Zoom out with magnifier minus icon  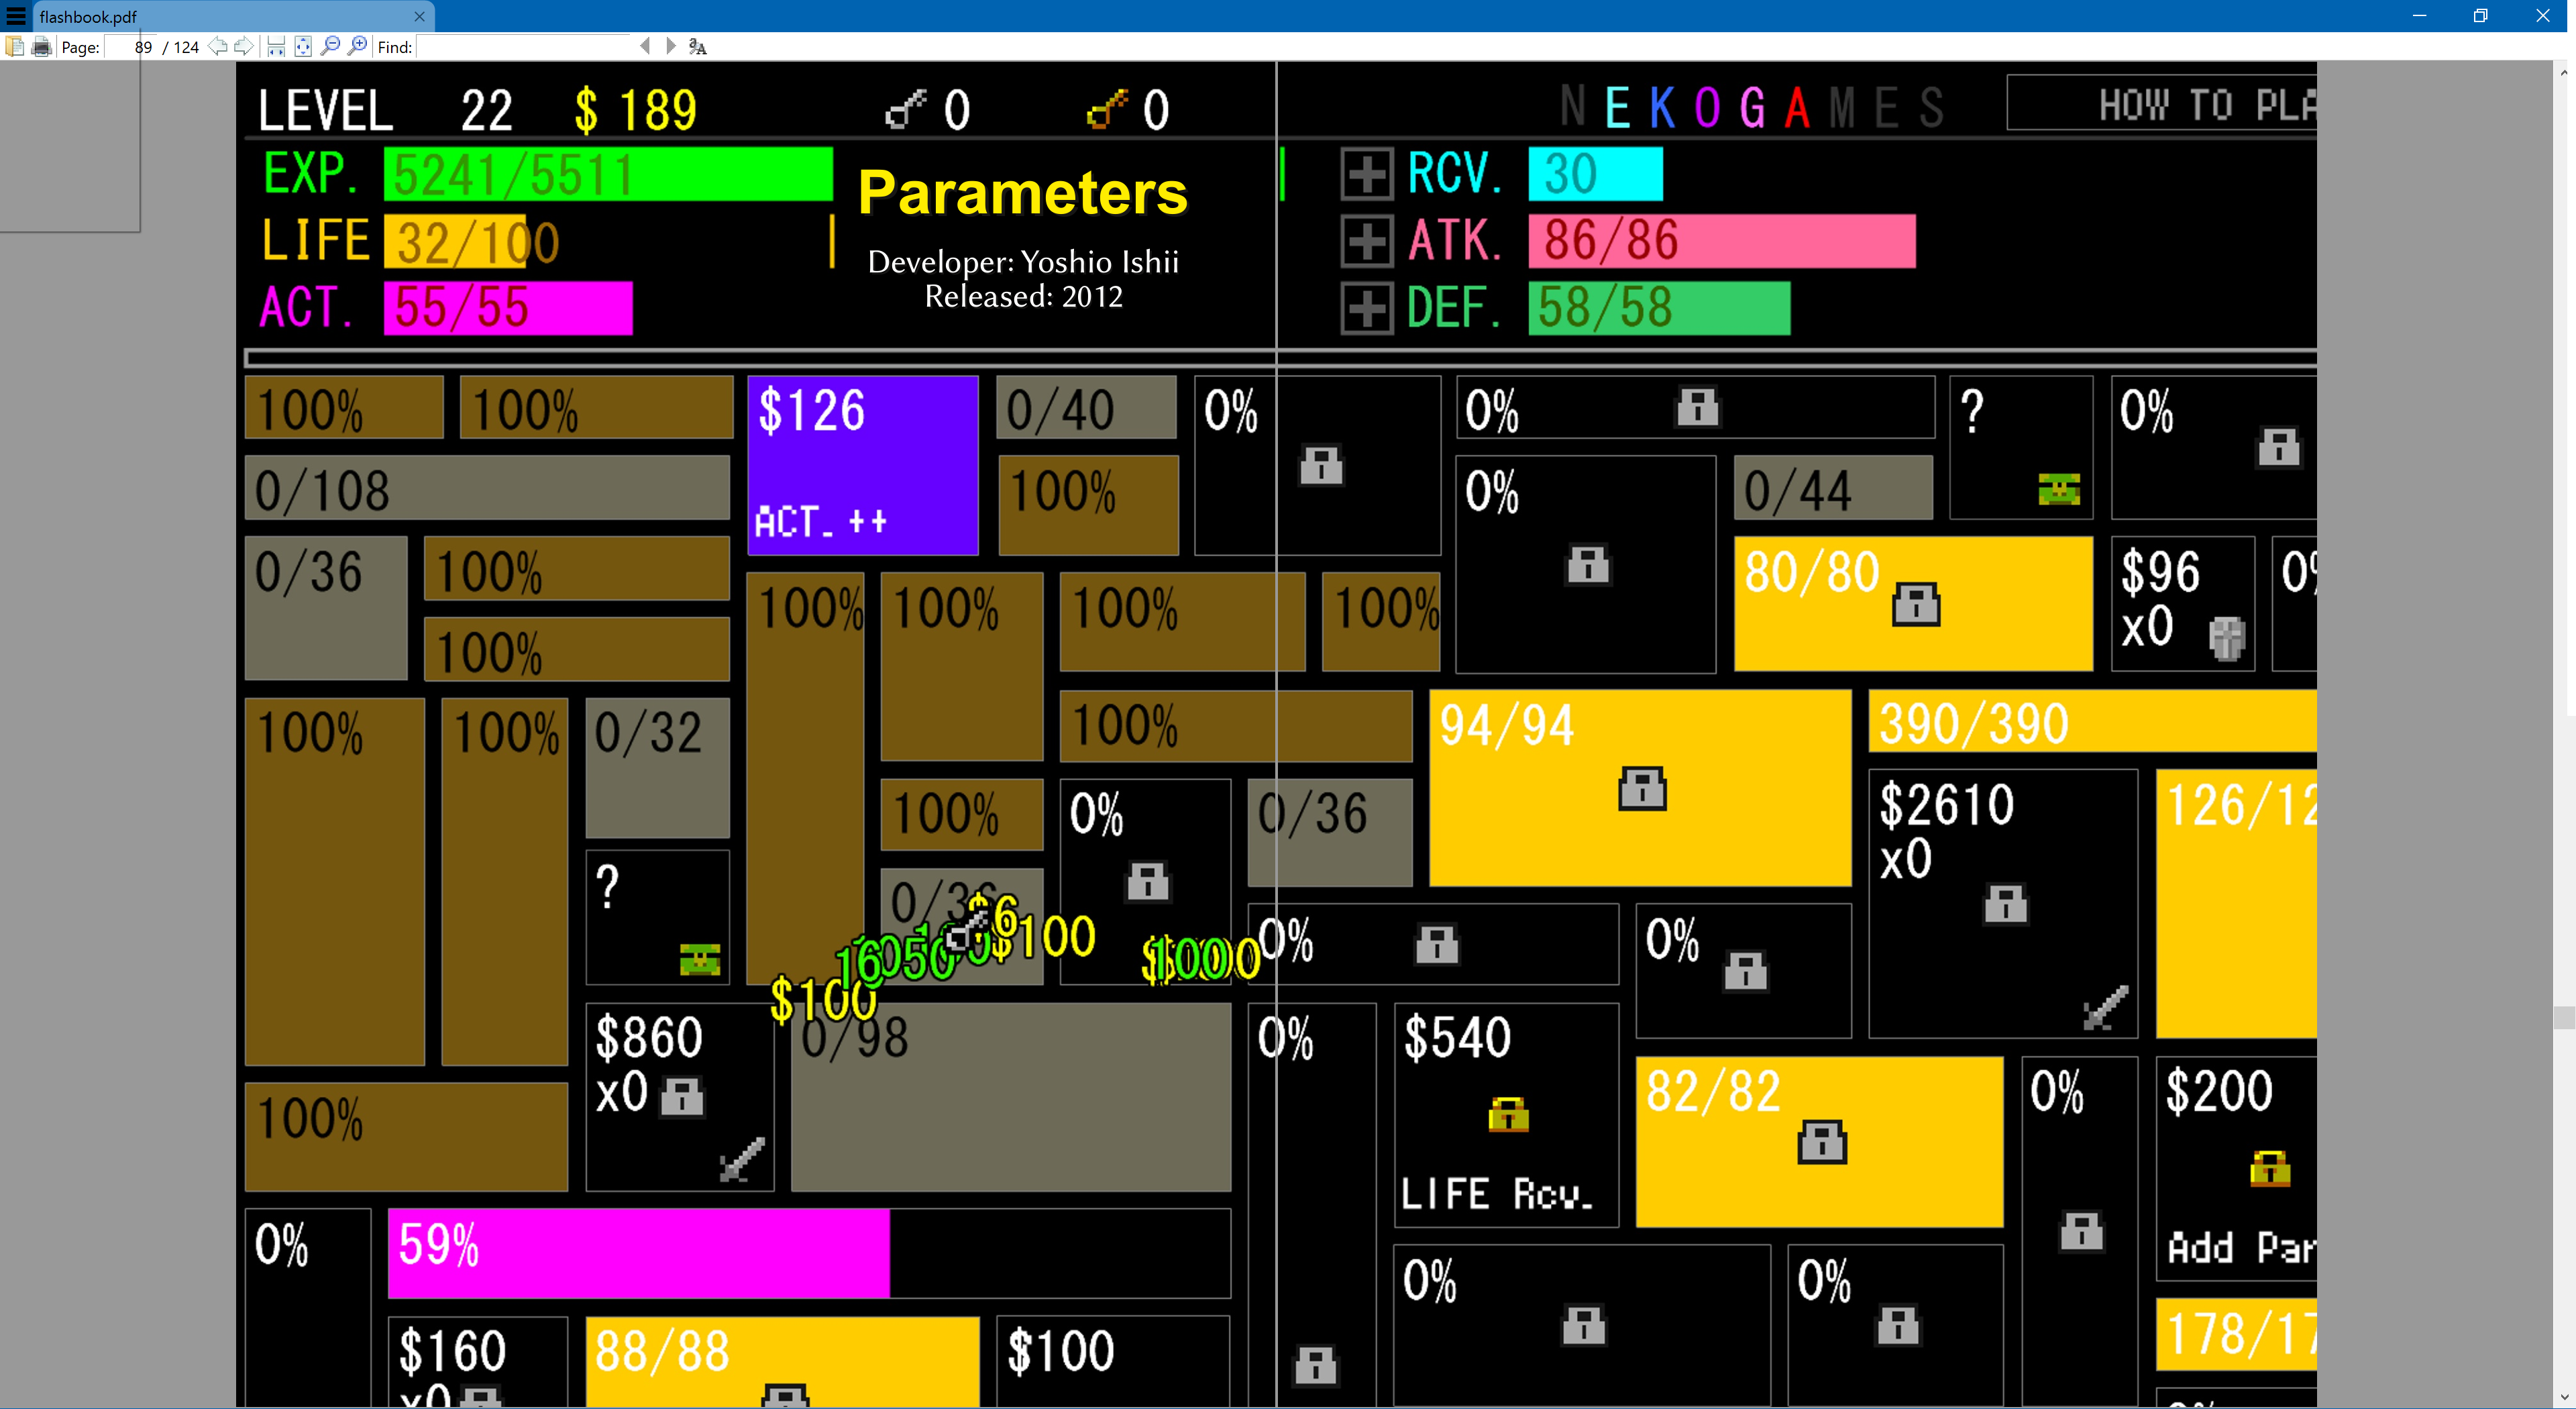coord(330,46)
